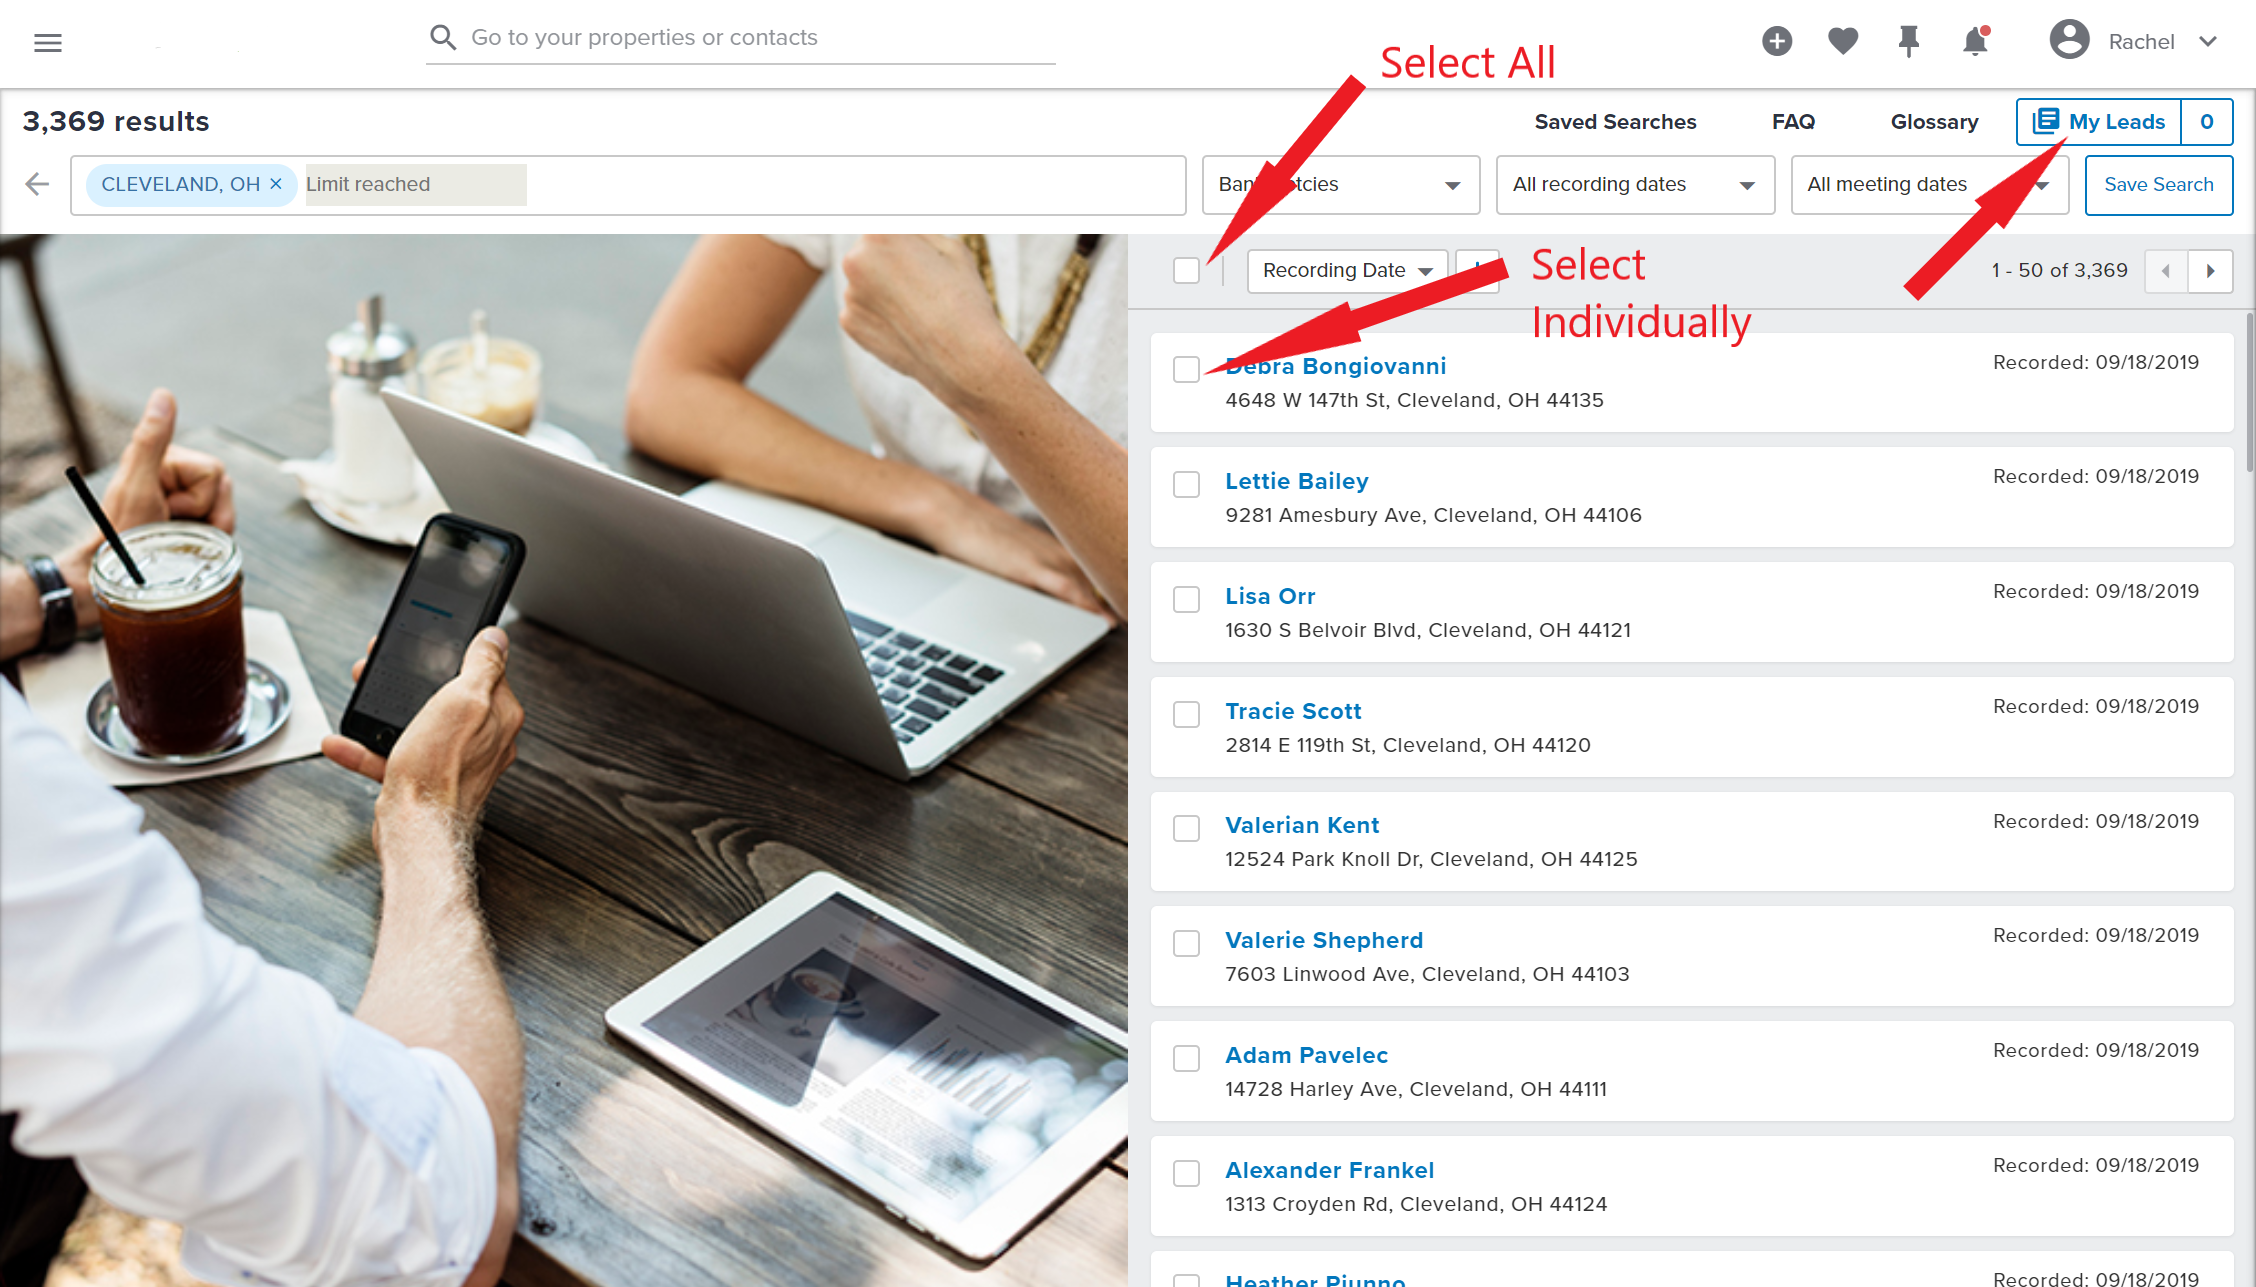Go to previous results page arrow
The width and height of the screenshot is (2256, 1287).
click(x=2166, y=271)
